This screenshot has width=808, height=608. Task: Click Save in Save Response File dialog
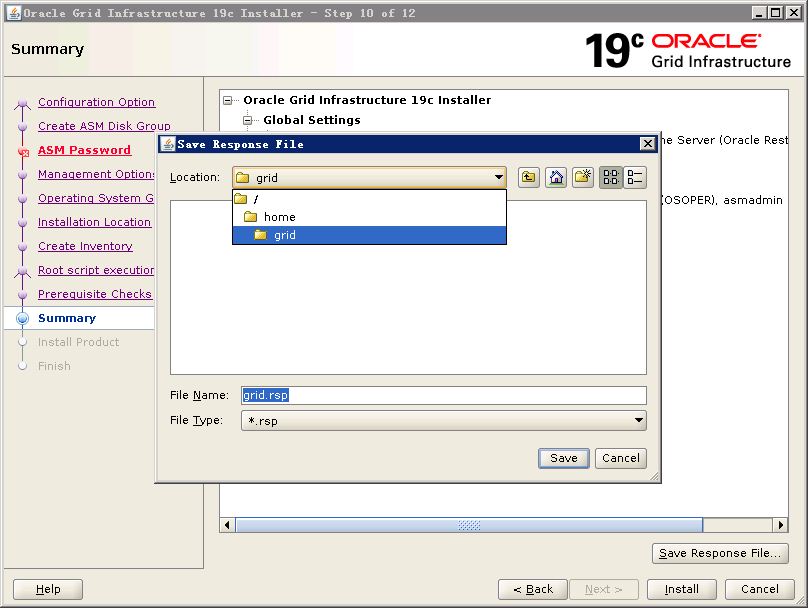[564, 458]
